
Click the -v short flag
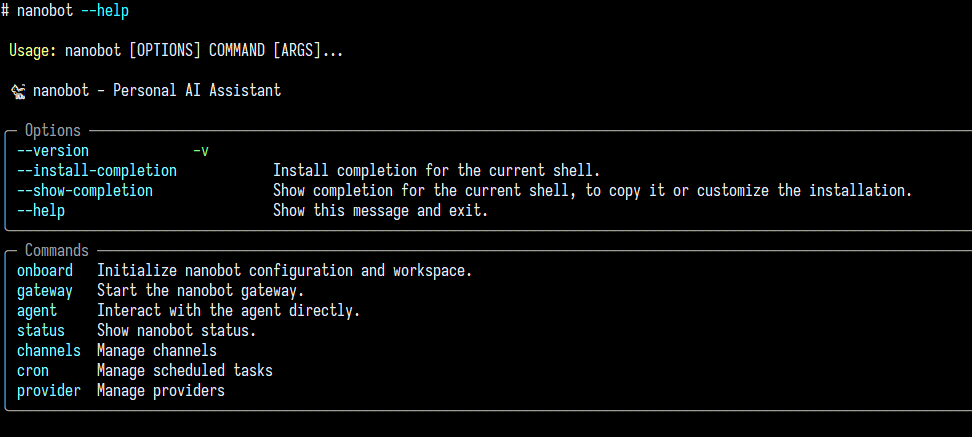(x=201, y=151)
